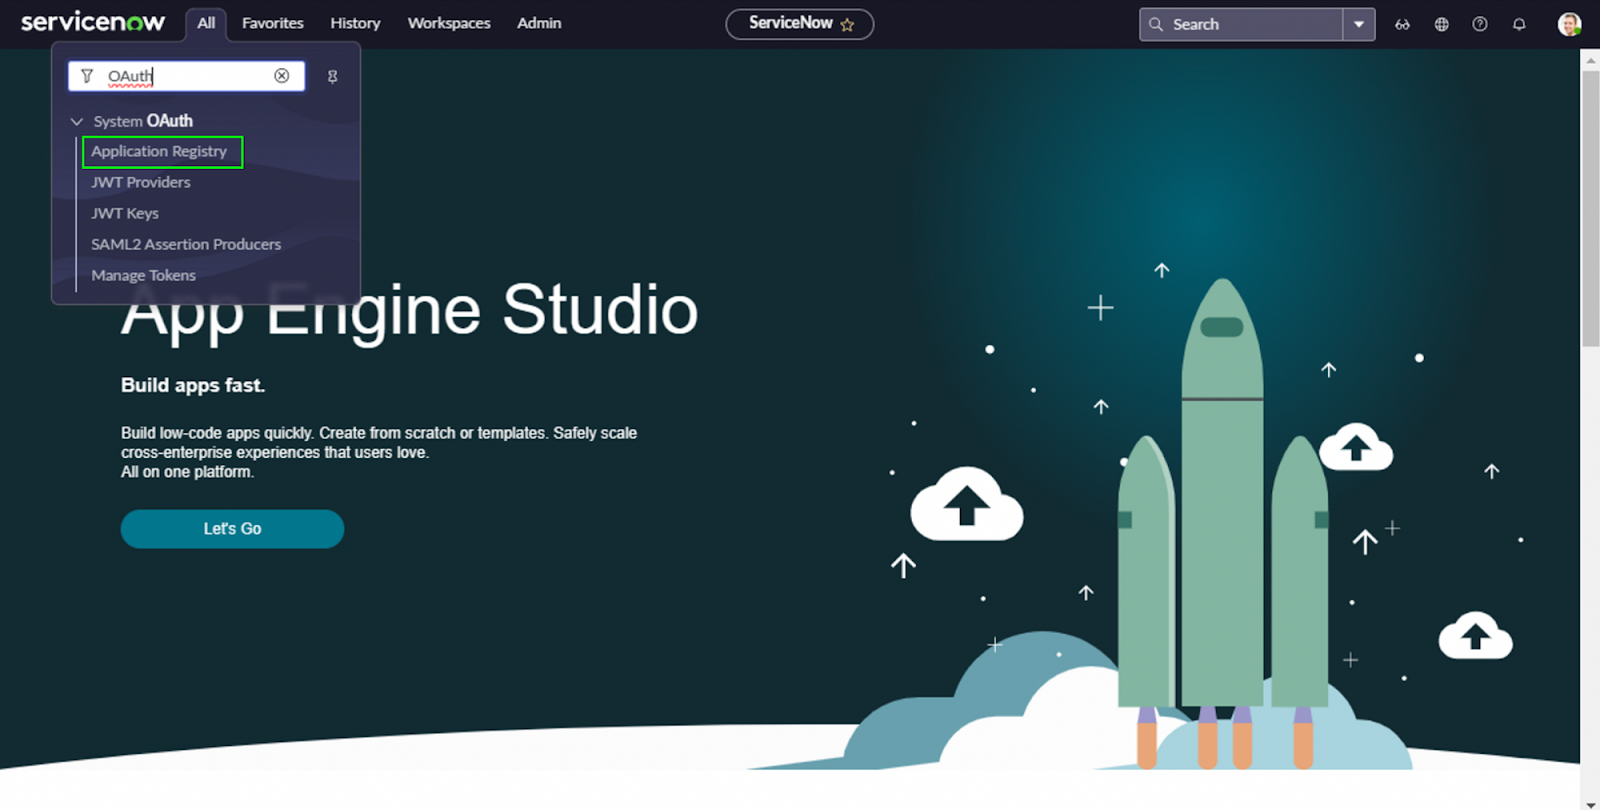Open the History menu

tap(355, 23)
